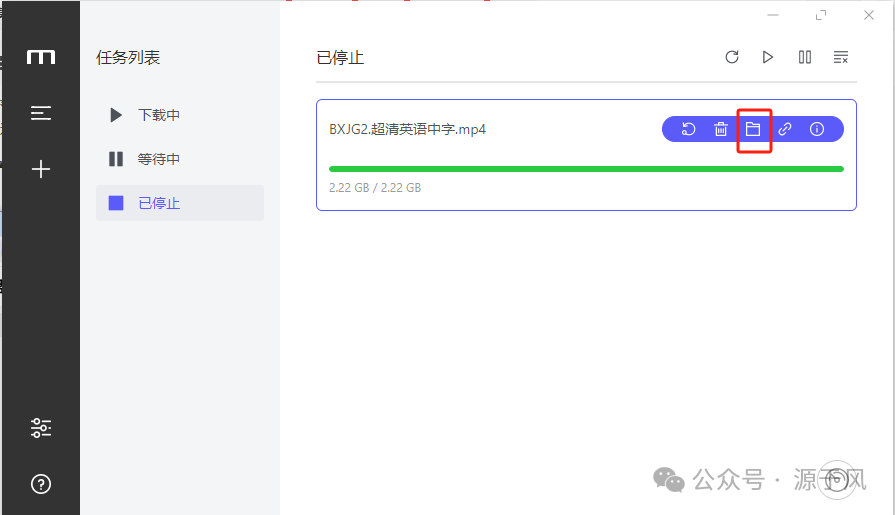The image size is (895, 515).
Task: Open the task list menu icon
Action: pyautogui.click(x=41, y=113)
